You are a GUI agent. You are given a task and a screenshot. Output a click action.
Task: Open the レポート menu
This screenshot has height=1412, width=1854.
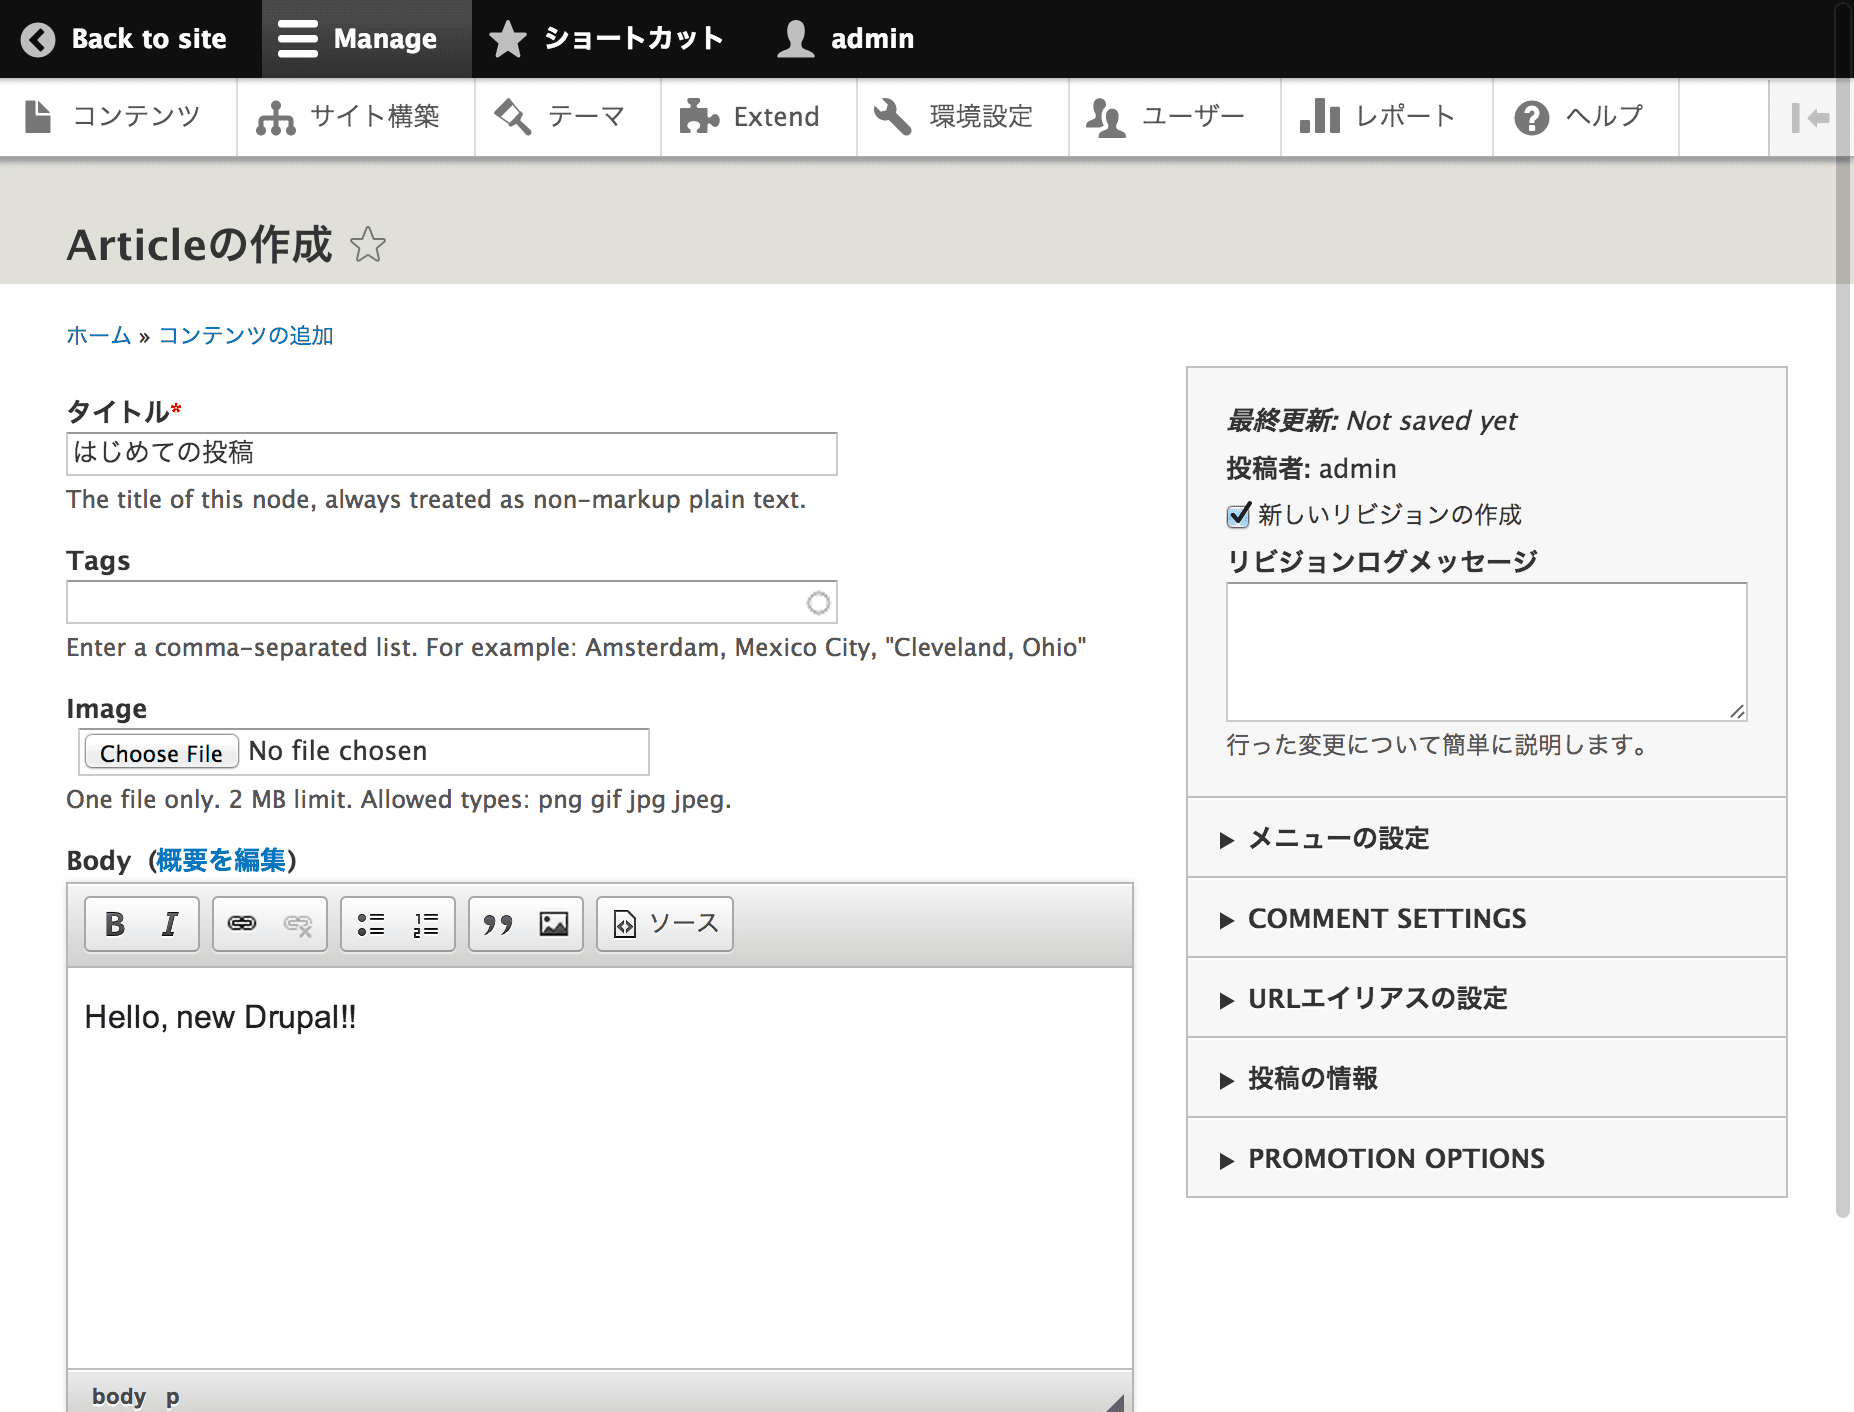click(x=1386, y=117)
